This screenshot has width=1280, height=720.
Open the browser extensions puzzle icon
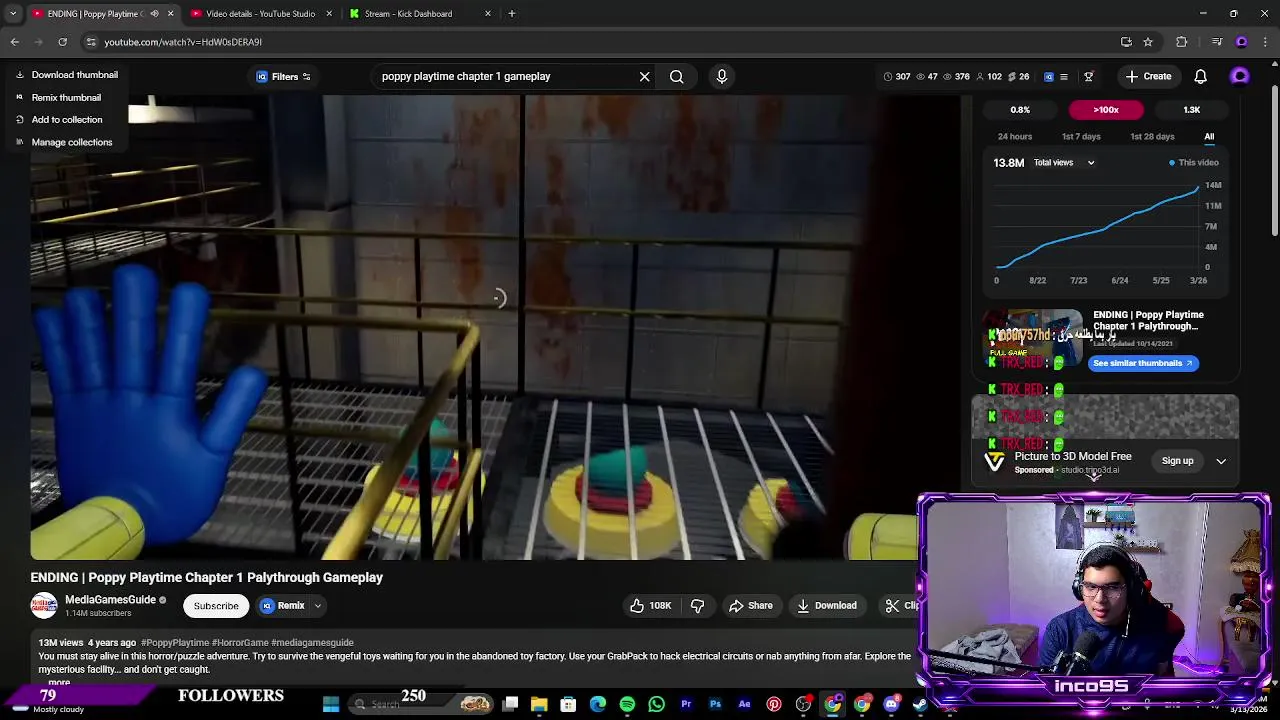point(1182,42)
